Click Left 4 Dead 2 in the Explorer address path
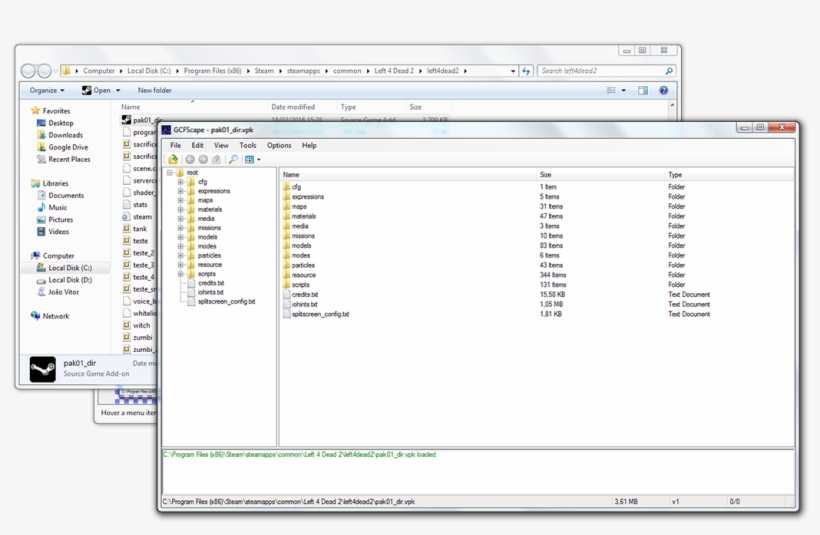This screenshot has height=535, width=820. coord(394,71)
